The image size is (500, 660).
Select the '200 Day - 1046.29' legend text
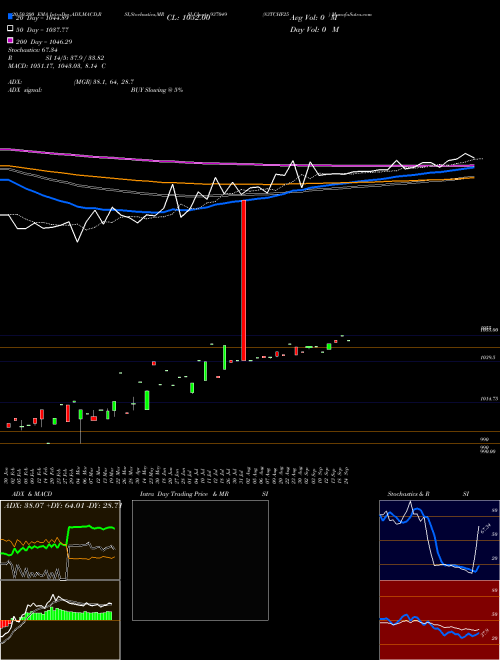click(x=44, y=42)
